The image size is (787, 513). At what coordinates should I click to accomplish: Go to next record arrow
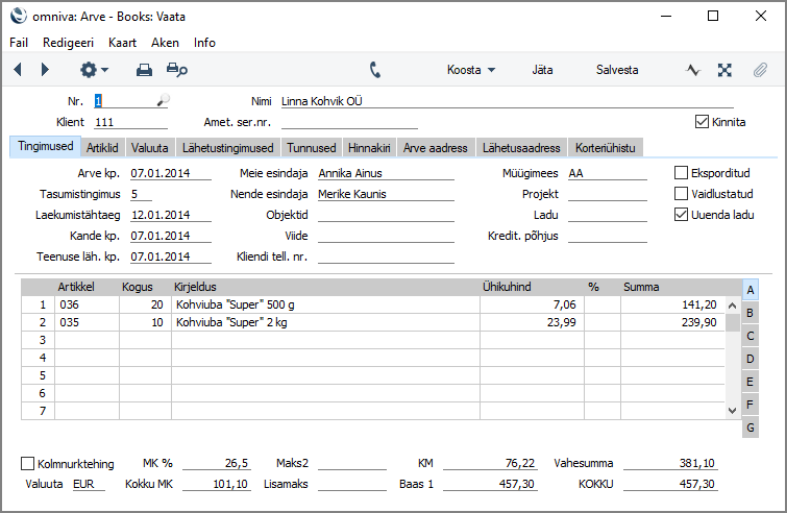(45, 69)
